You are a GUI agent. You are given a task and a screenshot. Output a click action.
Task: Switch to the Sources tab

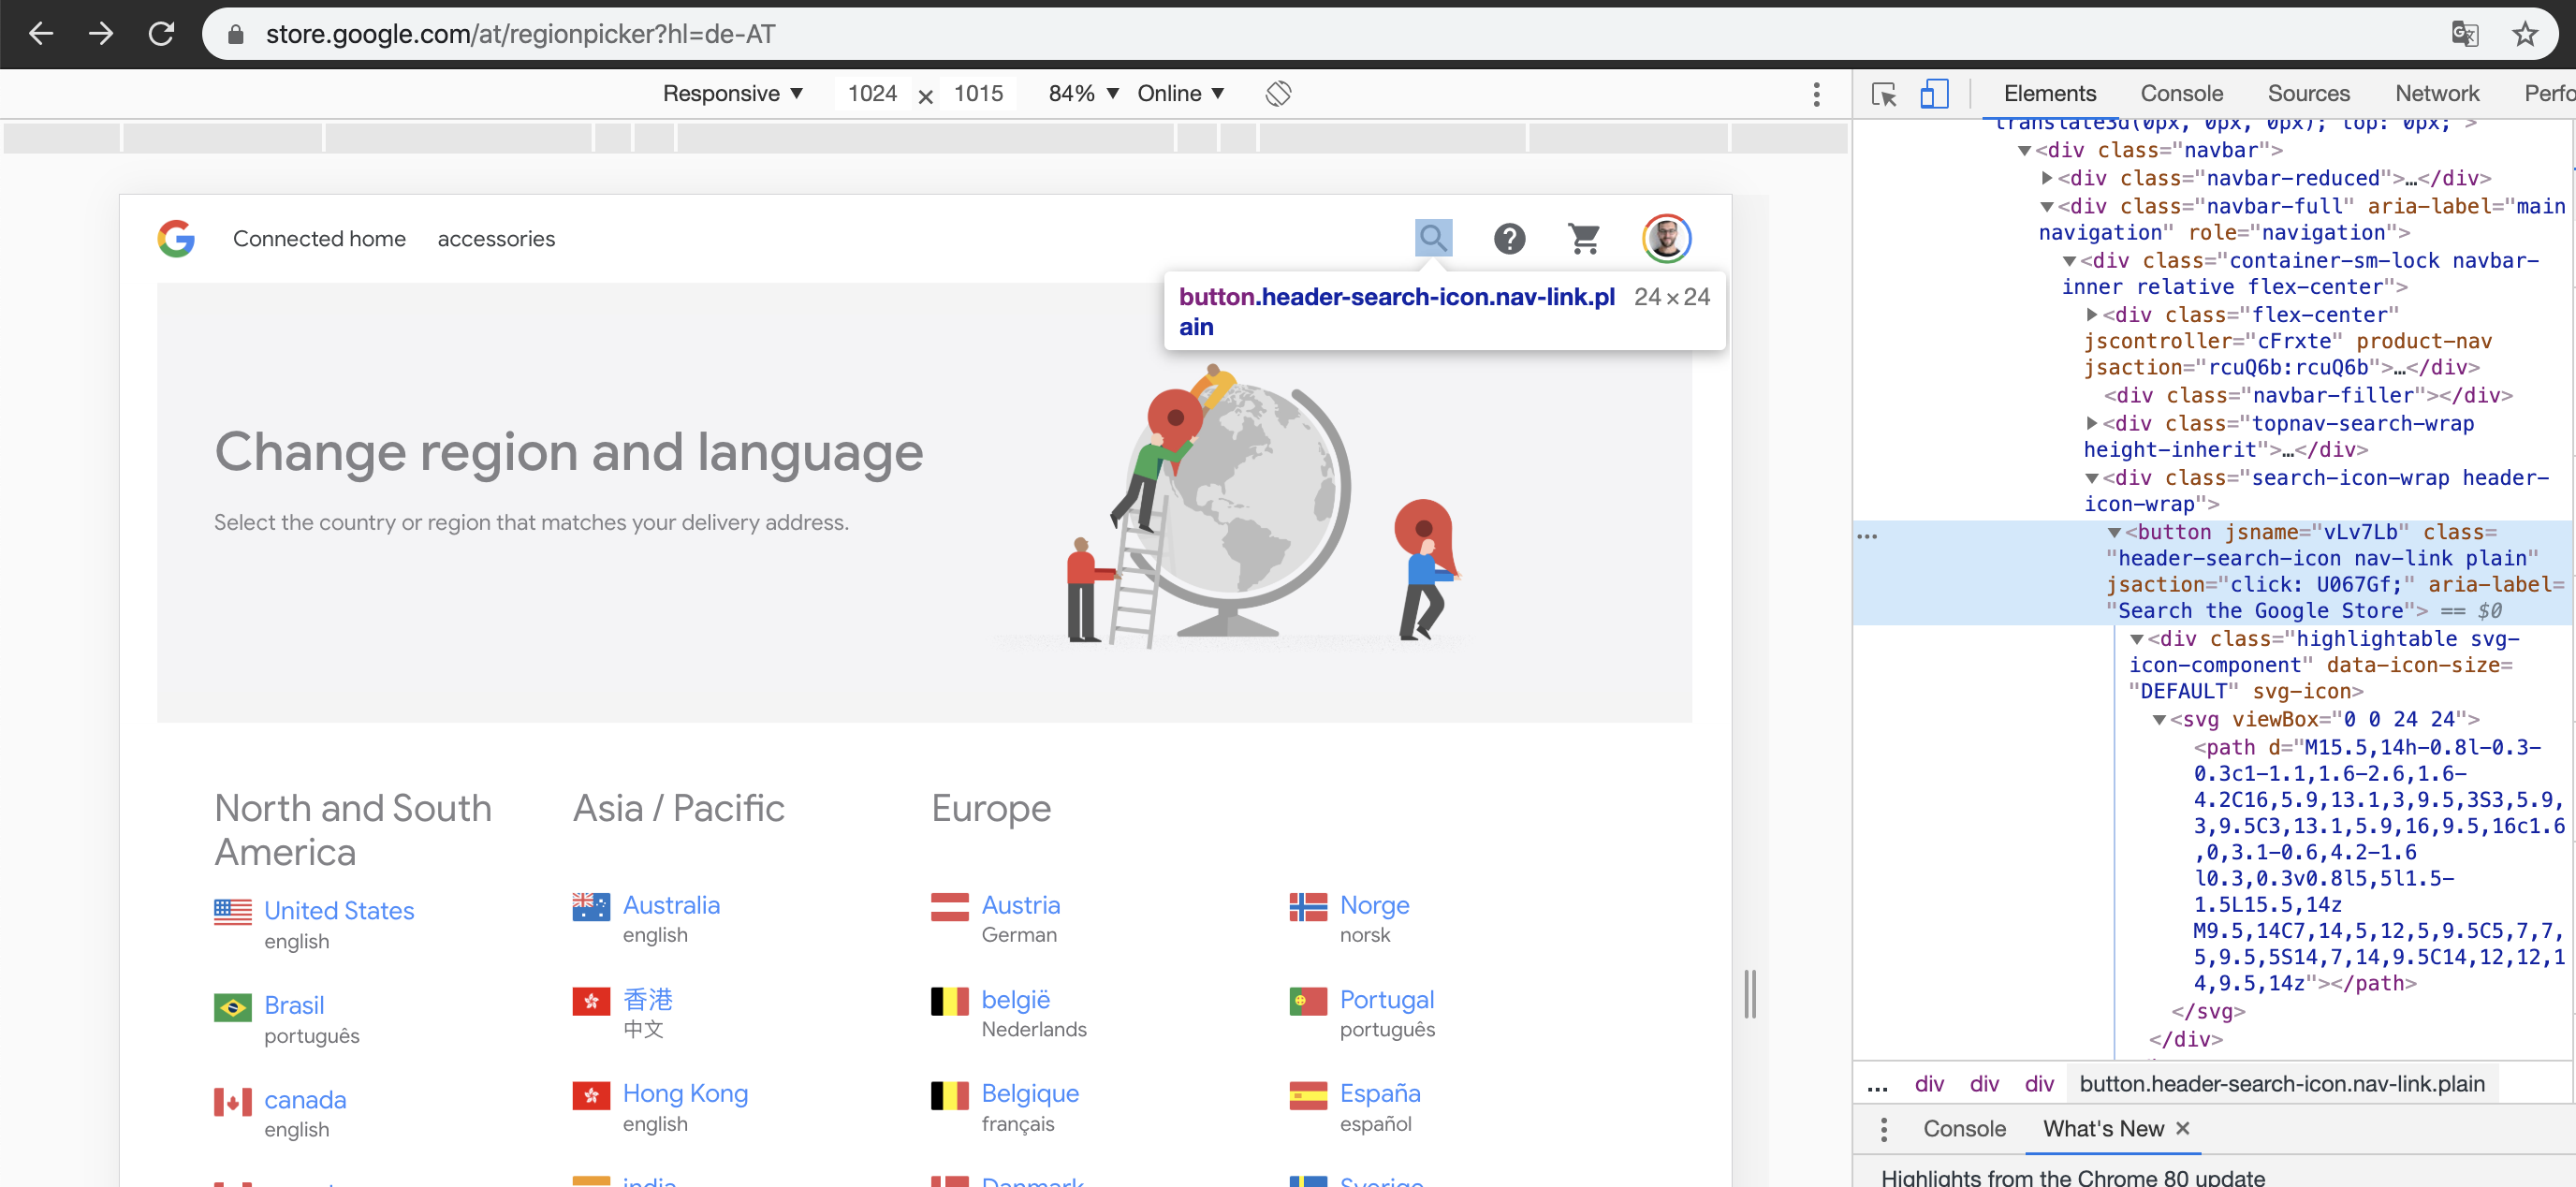click(x=2307, y=94)
